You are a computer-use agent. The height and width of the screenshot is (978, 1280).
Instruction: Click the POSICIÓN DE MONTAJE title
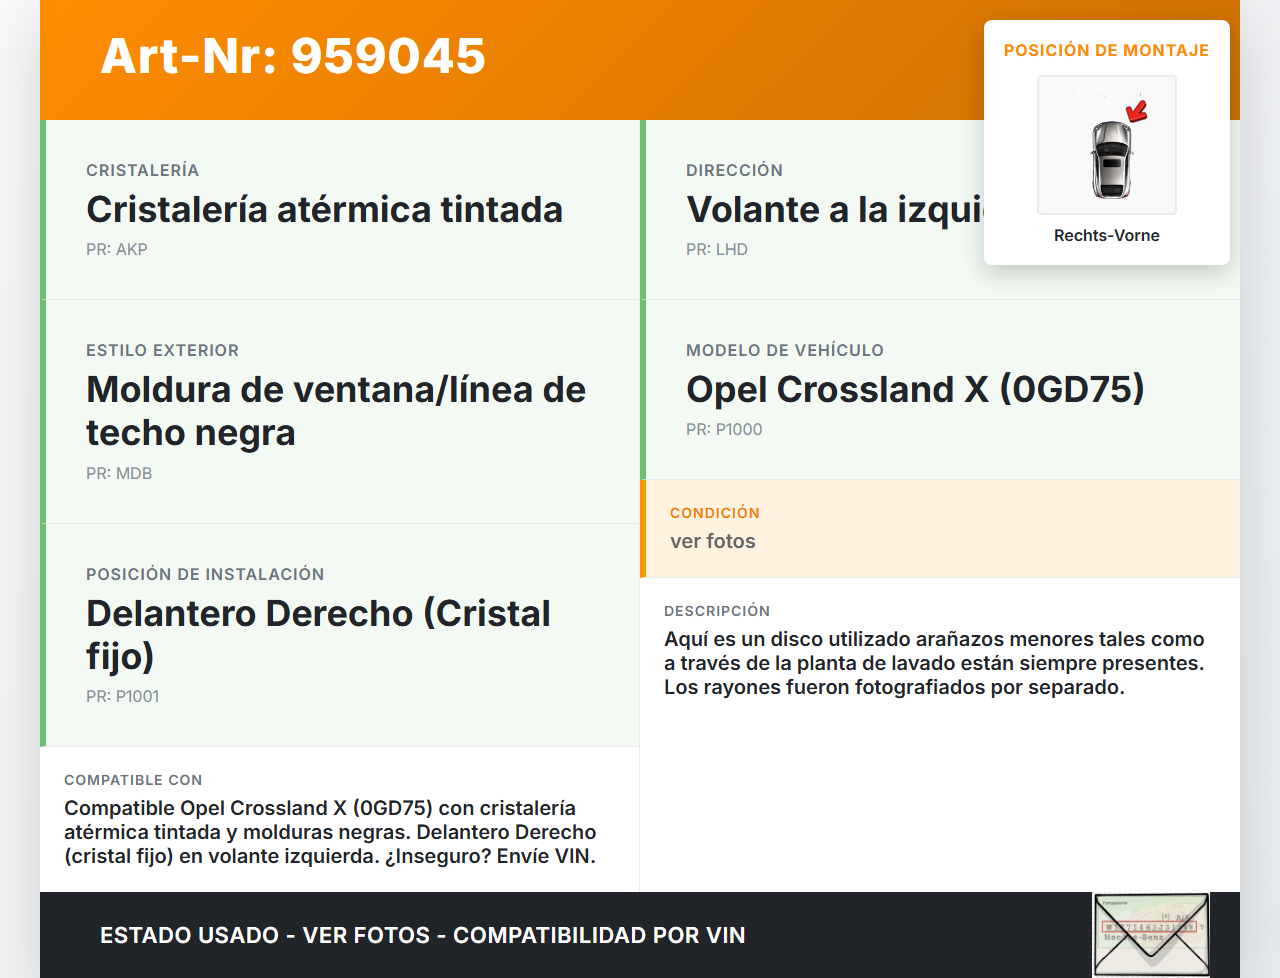(x=1106, y=50)
